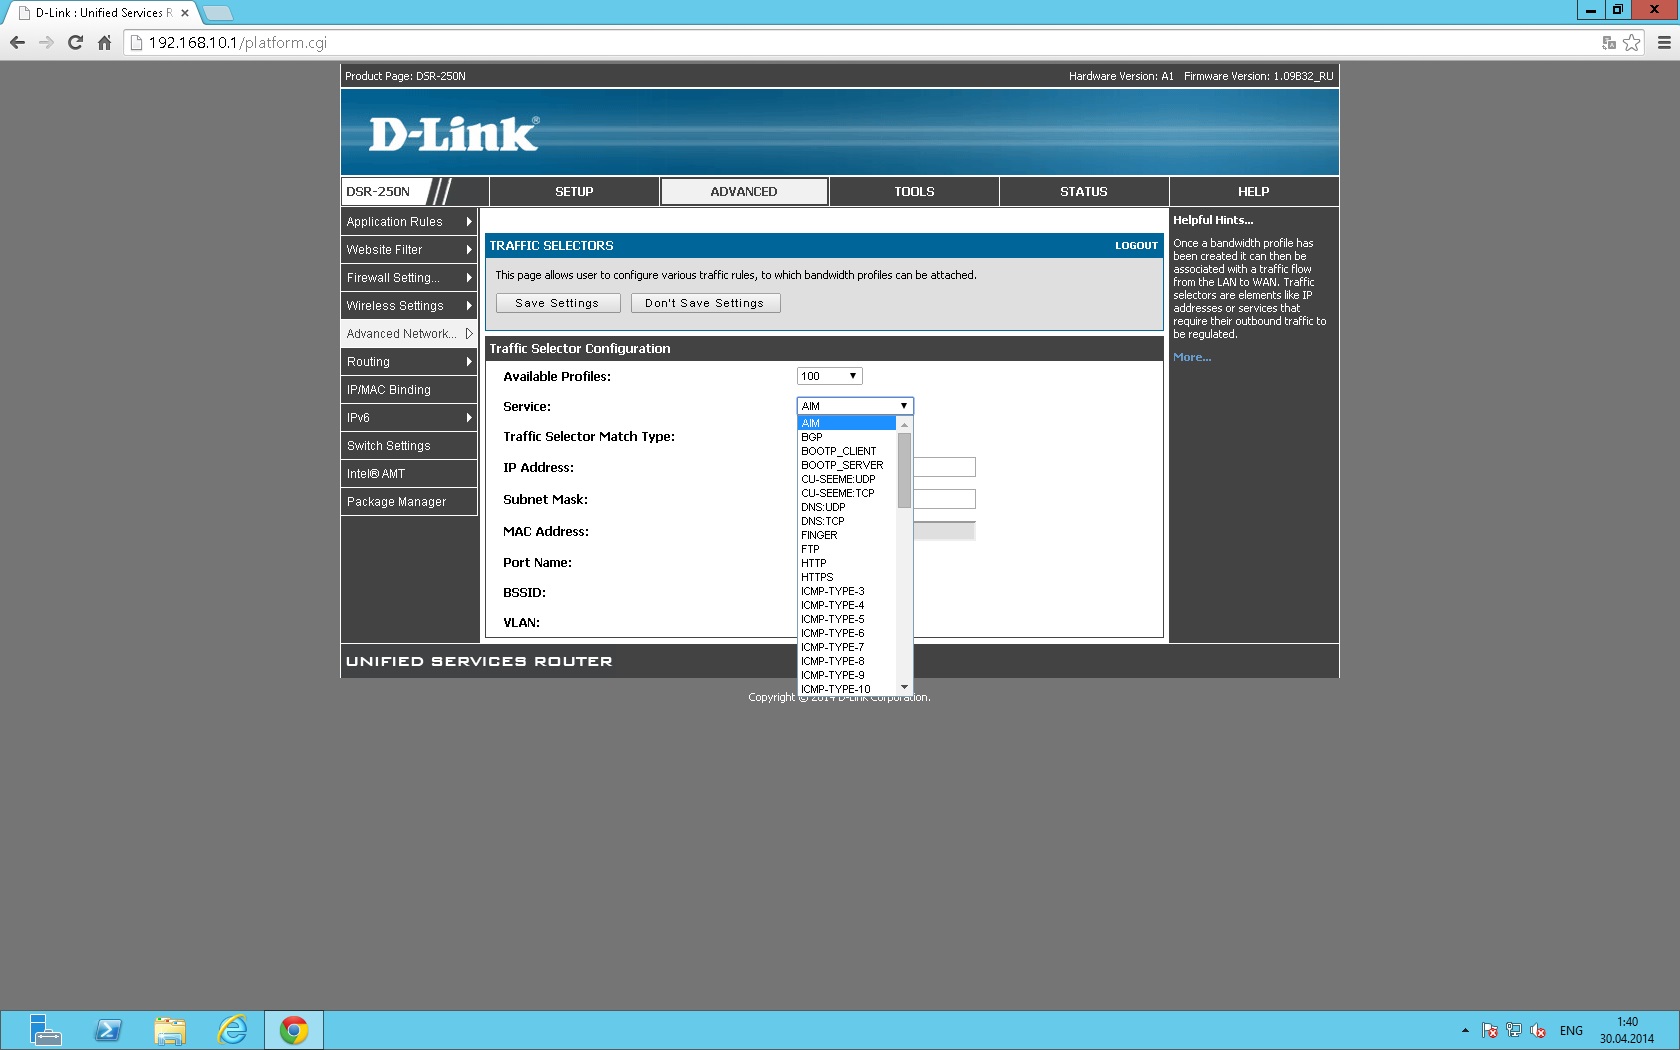Click the Chrome taskbar icon

pos(294,1030)
